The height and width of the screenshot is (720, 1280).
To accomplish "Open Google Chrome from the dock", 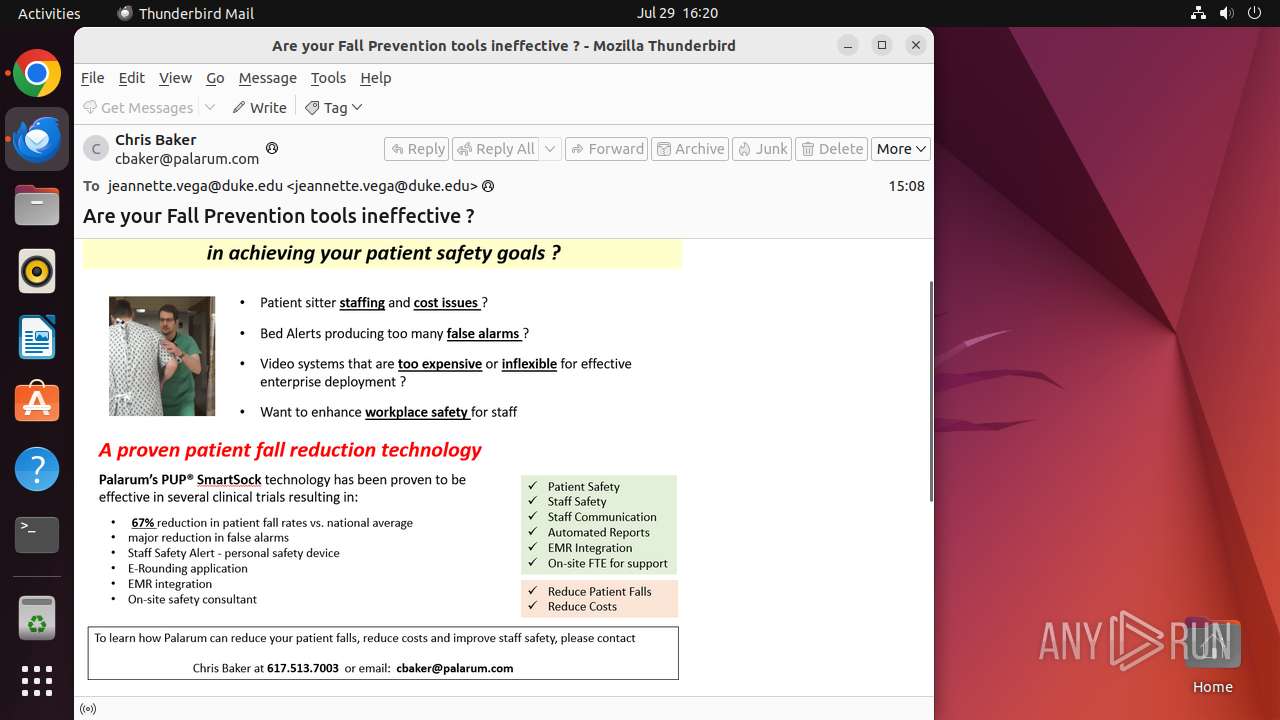I will click(37, 74).
